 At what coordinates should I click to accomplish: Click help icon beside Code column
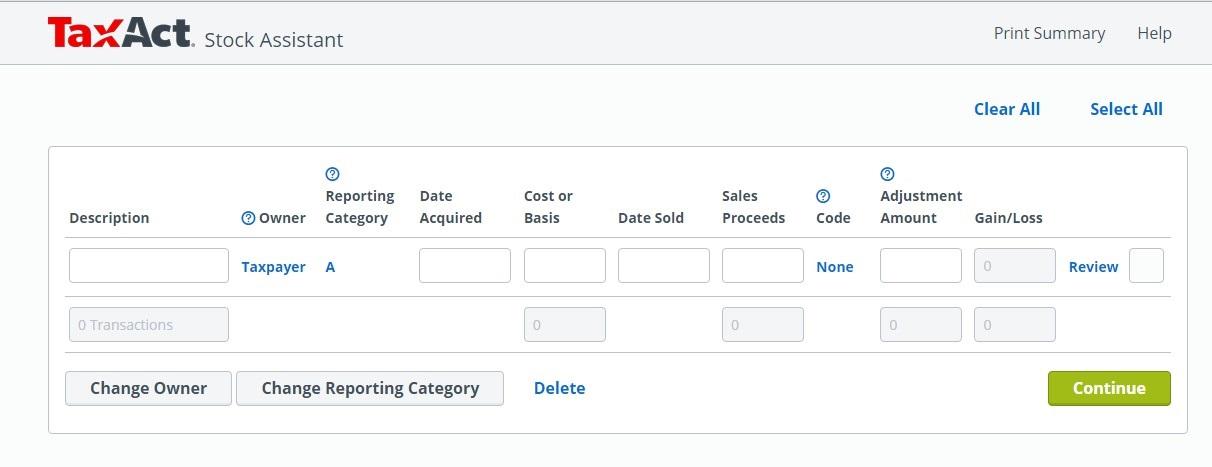(823, 196)
